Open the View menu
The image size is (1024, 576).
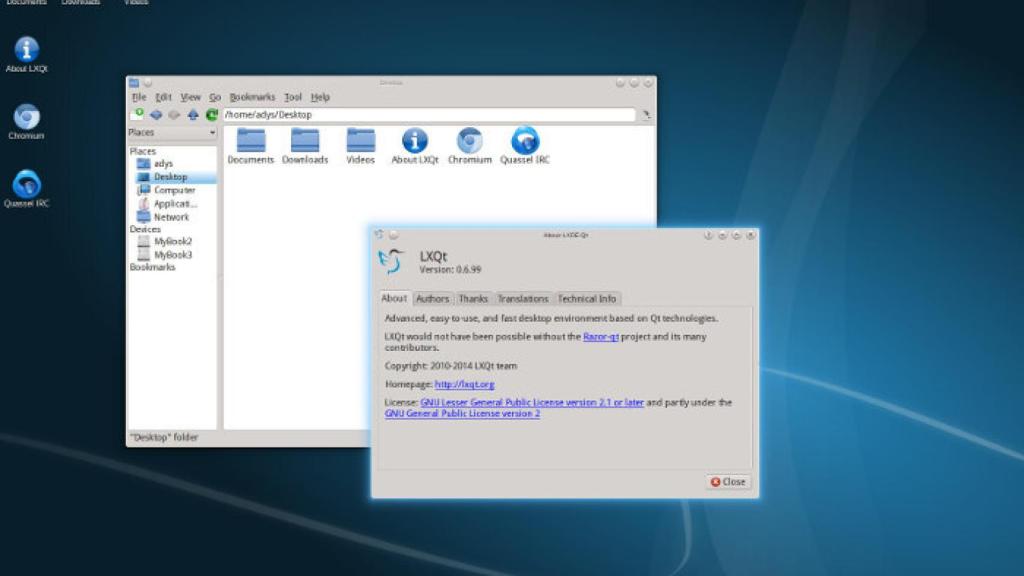pyautogui.click(x=190, y=97)
